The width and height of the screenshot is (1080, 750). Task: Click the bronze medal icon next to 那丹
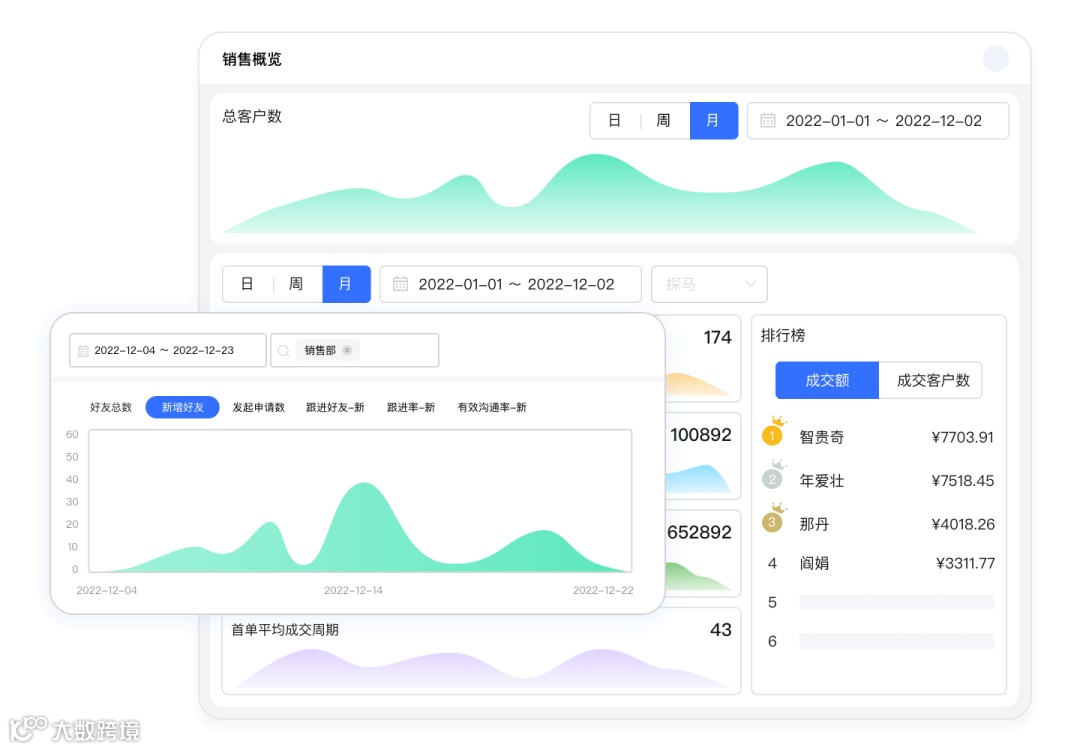pos(772,523)
